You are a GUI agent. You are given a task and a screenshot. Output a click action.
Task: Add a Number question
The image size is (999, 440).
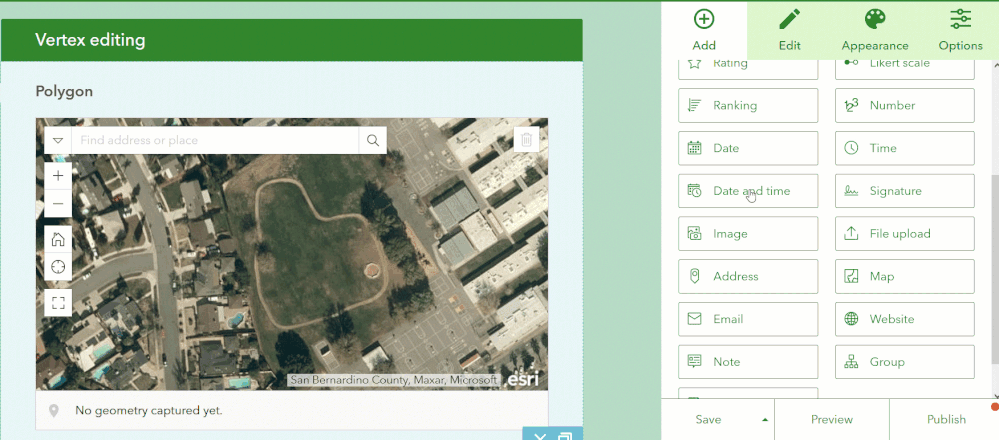pos(905,105)
